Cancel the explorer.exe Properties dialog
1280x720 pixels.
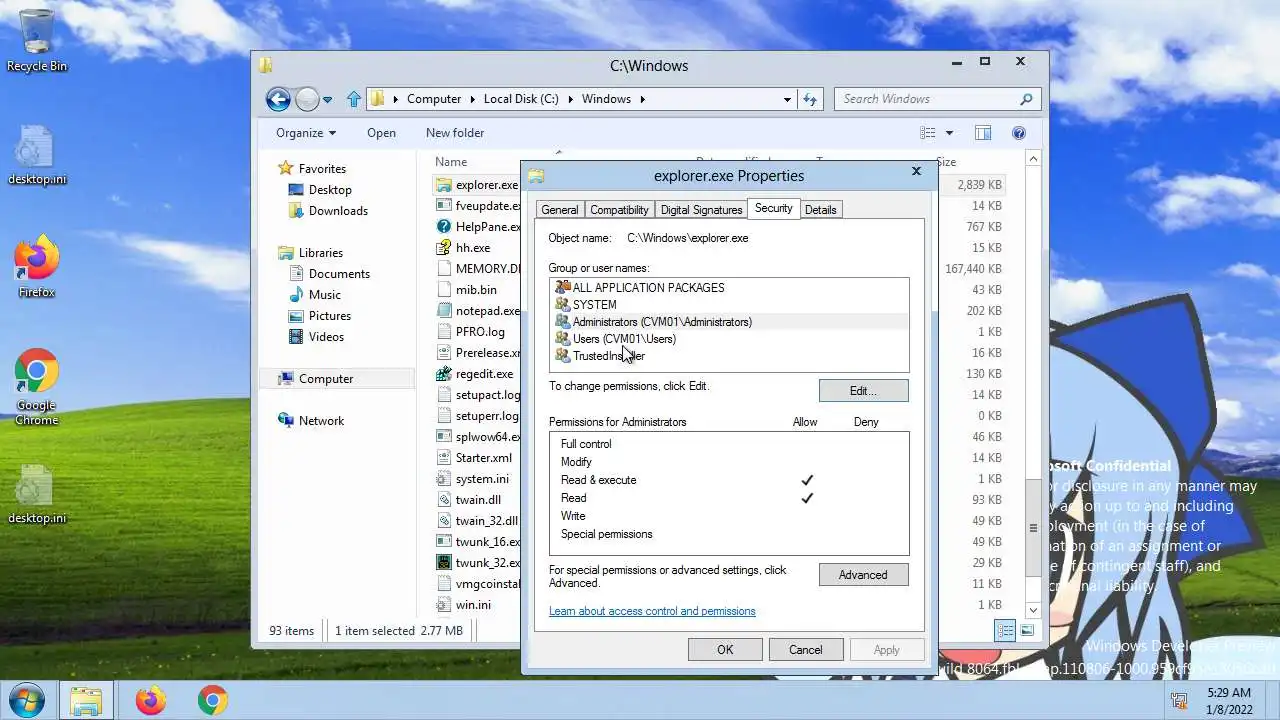click(806, 650)
